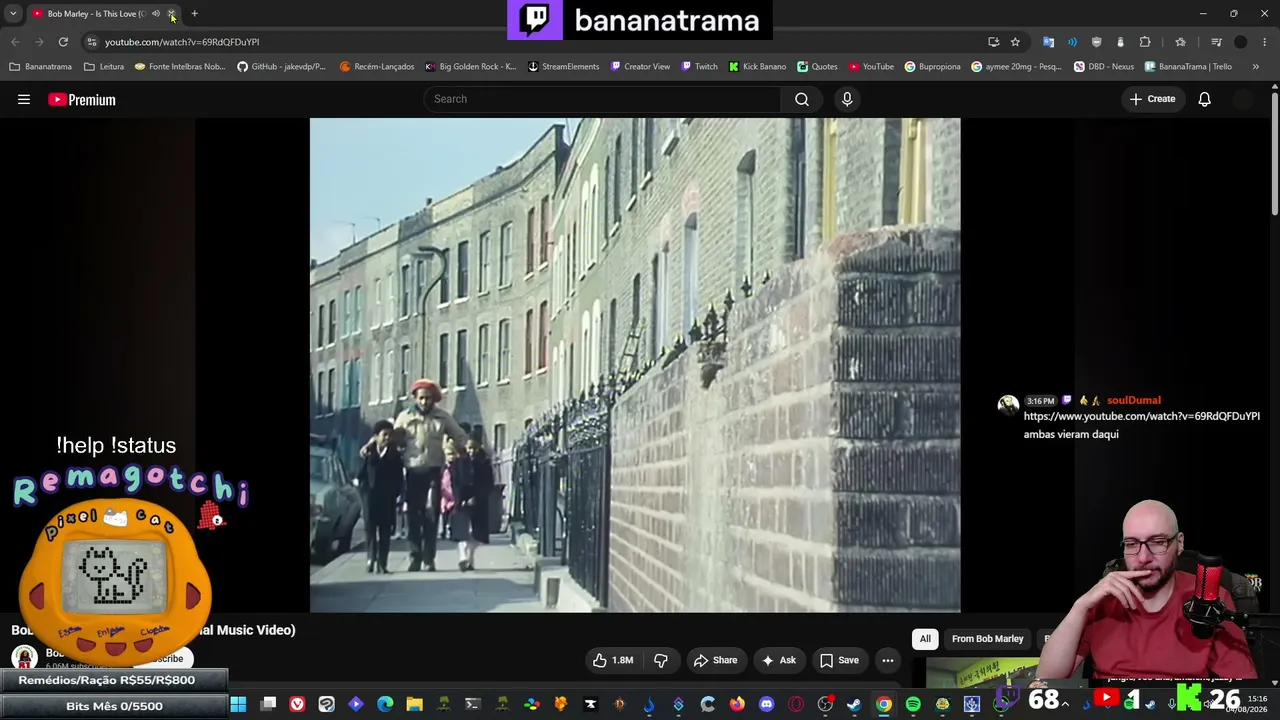Open more actions three-dot menu under video
The width and height of the screenshot is (1280, 720).
[x=888, y=660]
